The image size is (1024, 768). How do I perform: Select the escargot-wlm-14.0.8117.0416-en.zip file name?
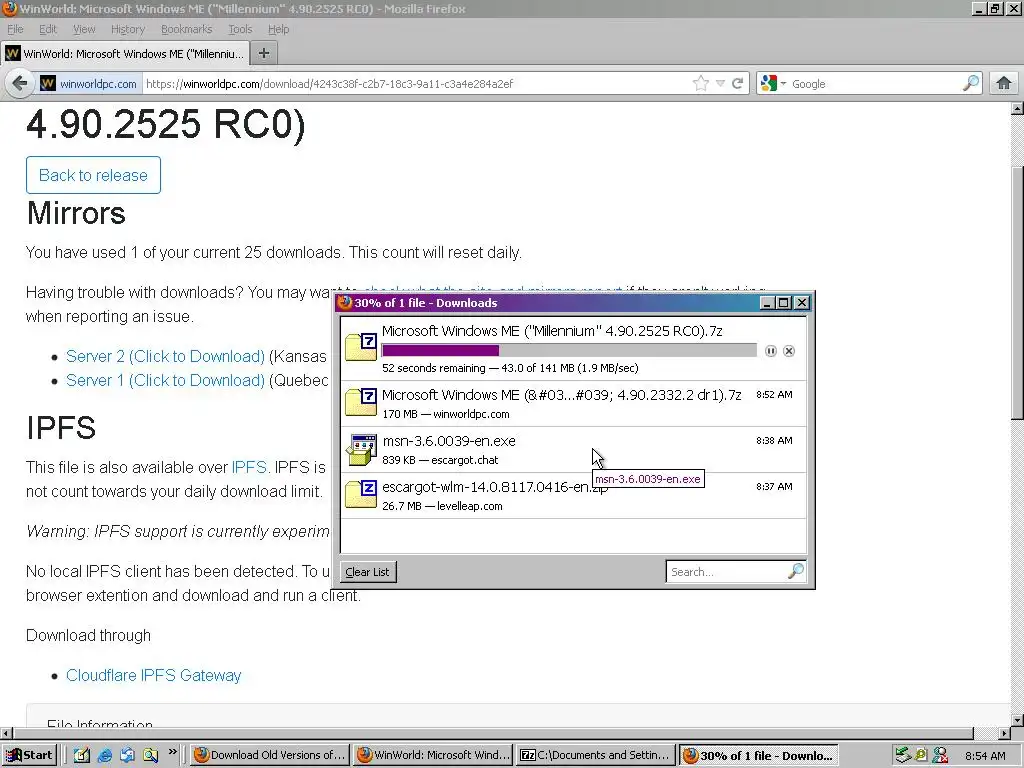click(x=495, y=487)
